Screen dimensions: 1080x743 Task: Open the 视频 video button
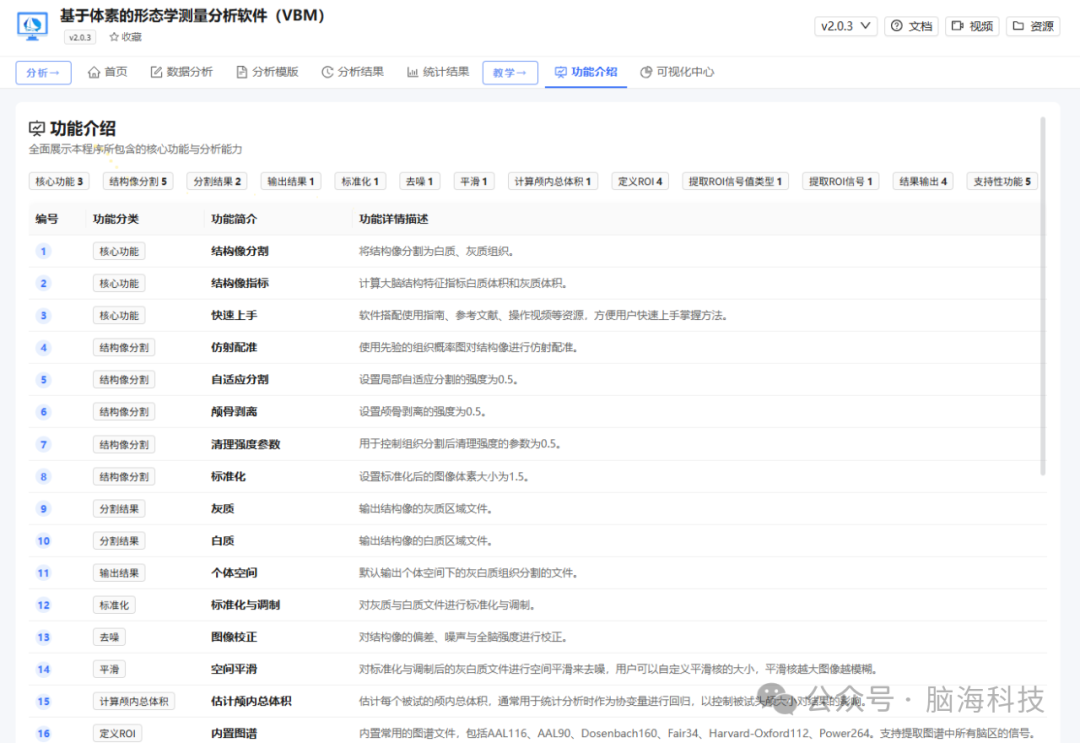point(972,26)
